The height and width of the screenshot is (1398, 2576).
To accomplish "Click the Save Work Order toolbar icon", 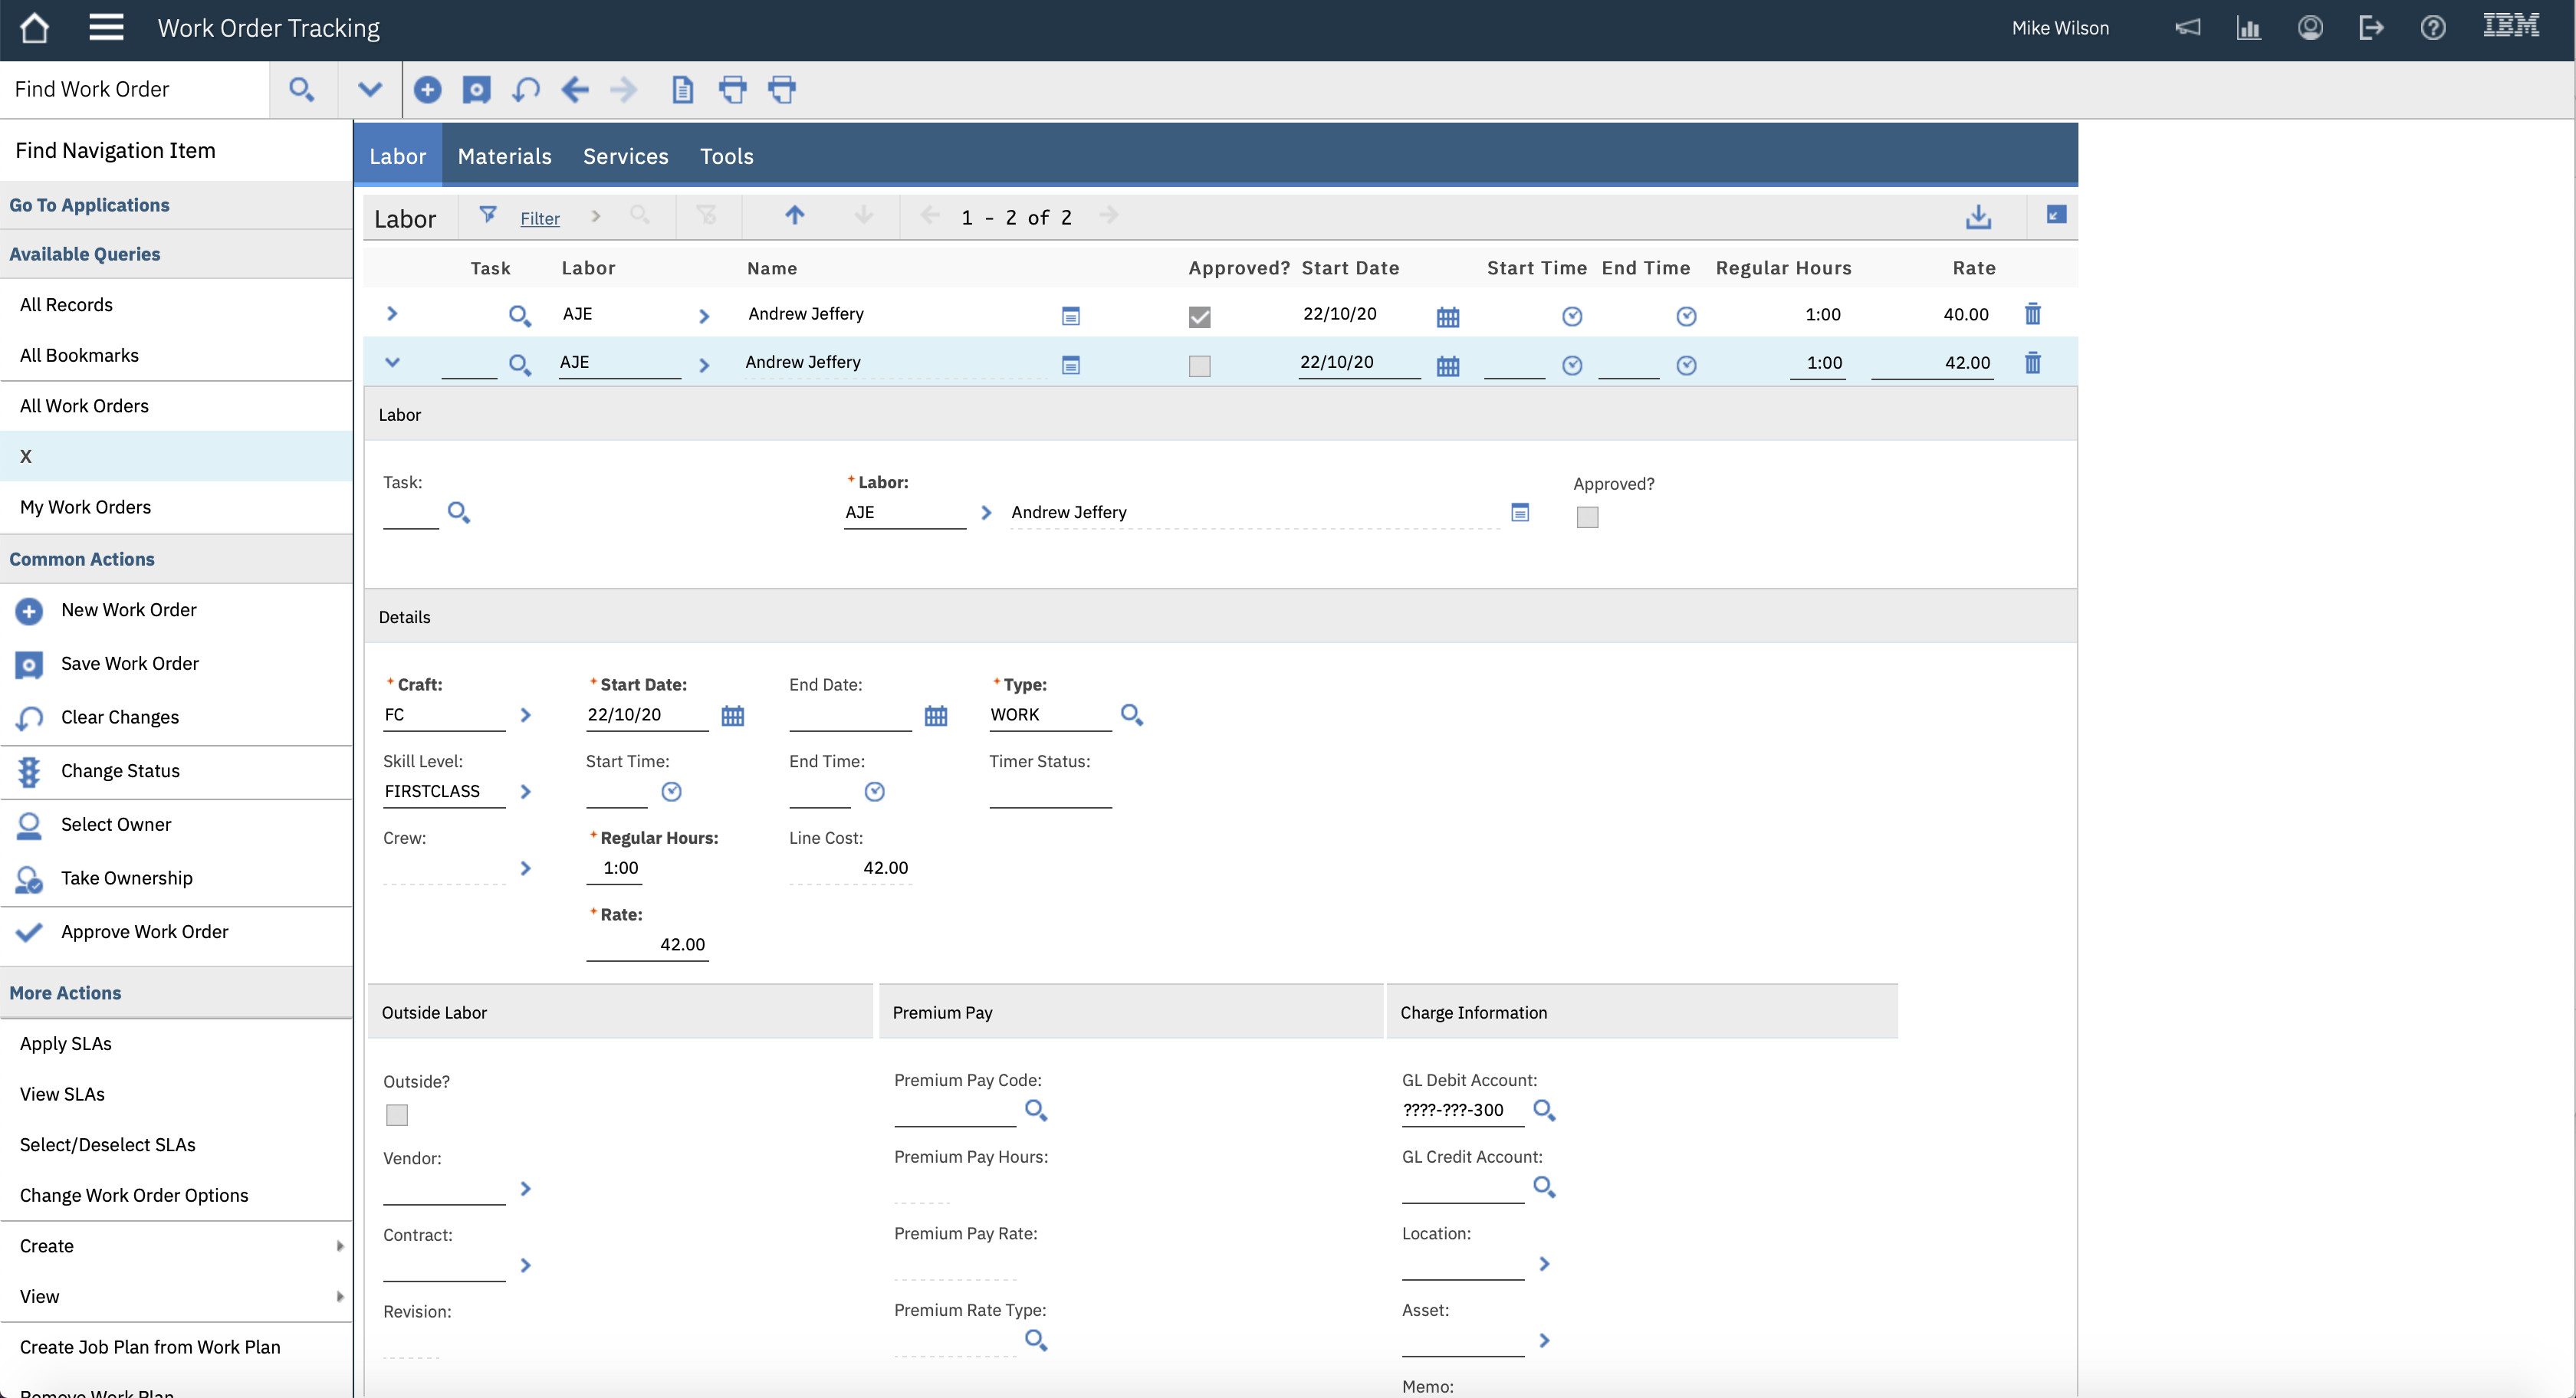I will click(476, 90).
